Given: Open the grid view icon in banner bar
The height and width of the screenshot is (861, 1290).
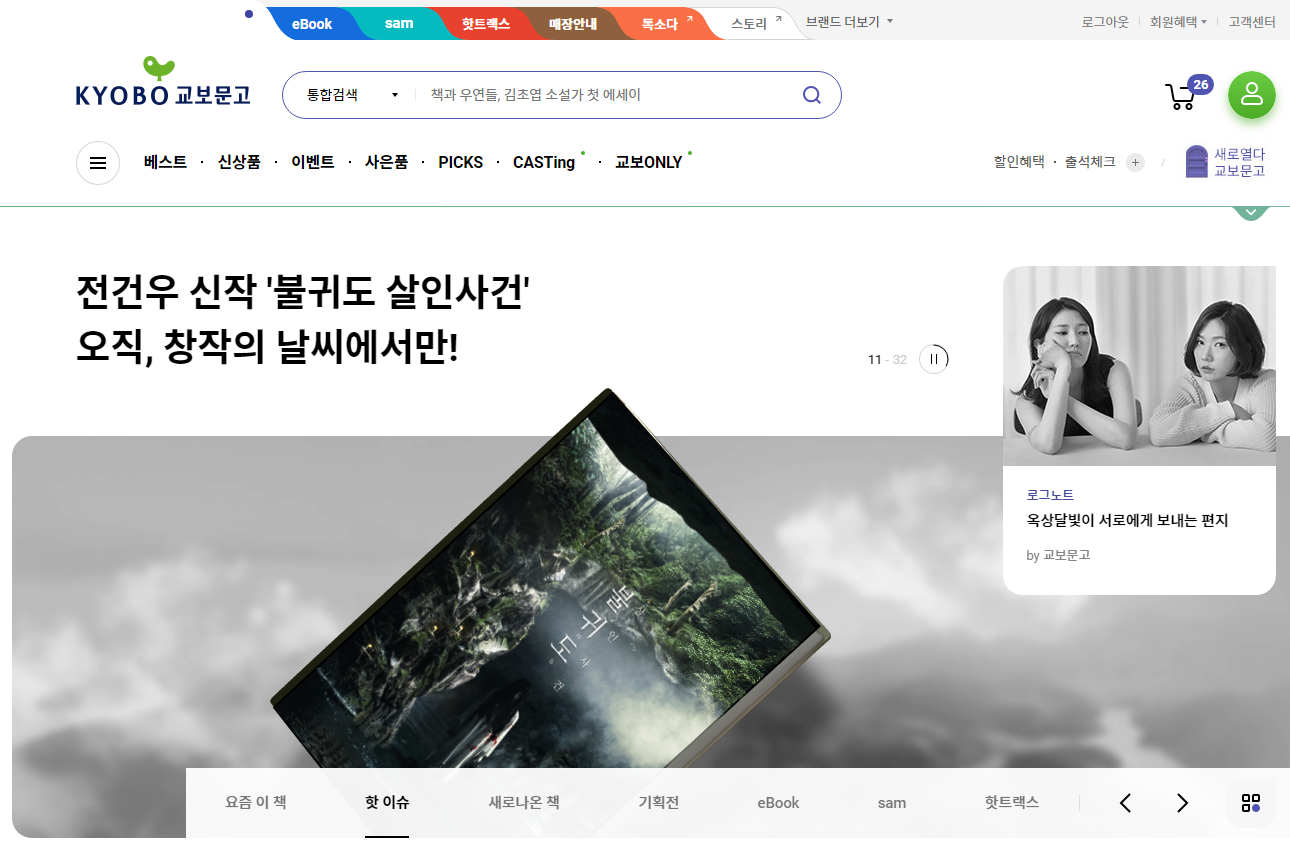Looking at the screenshot, I should click(1251, 803).
